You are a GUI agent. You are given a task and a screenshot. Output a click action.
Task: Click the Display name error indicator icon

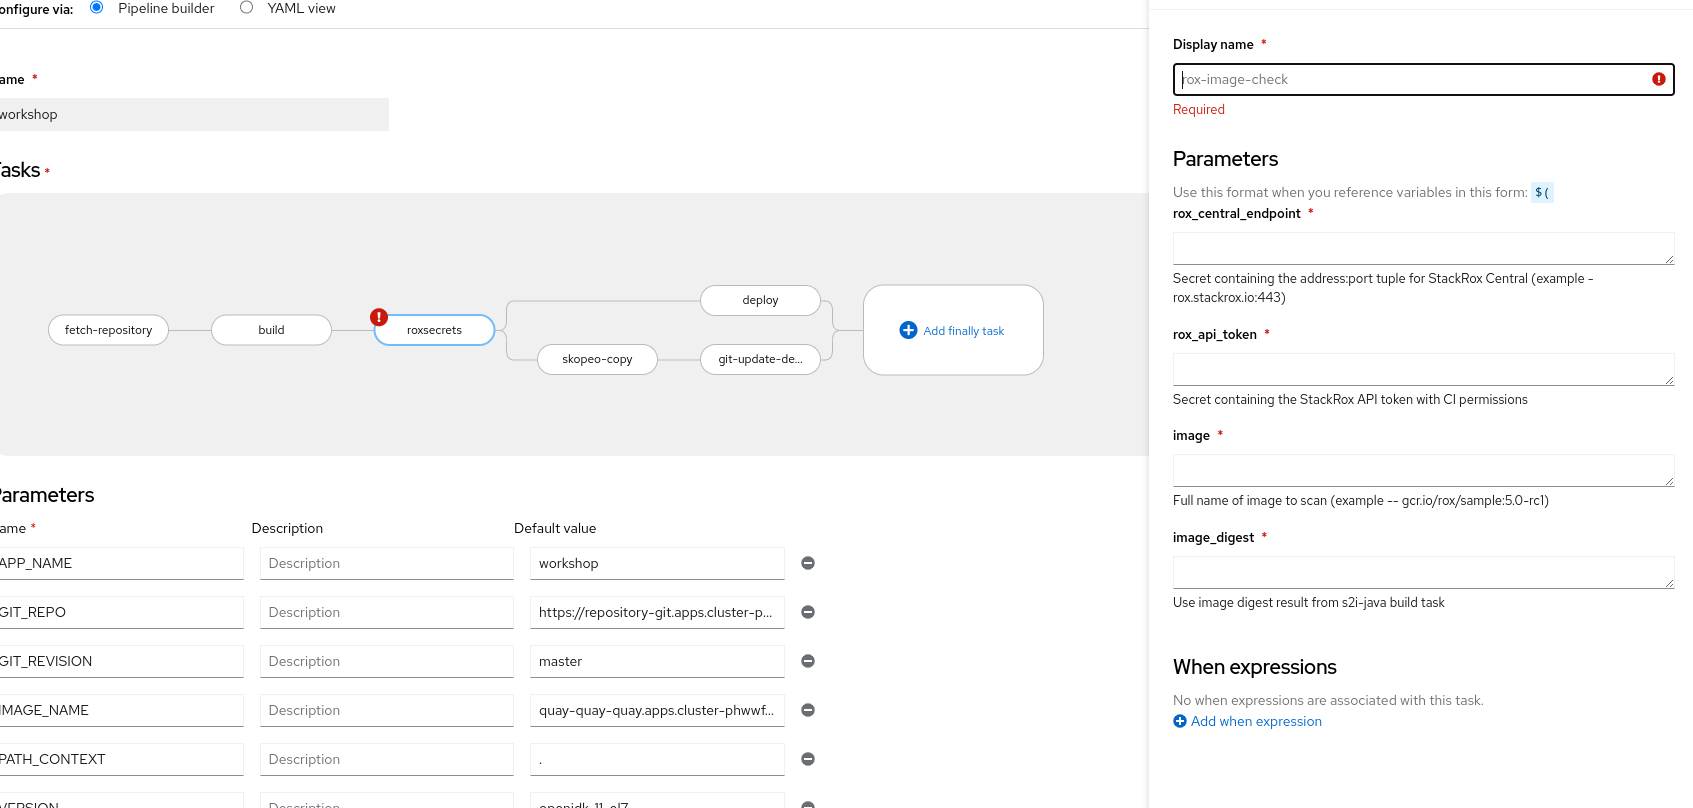pos(1659,79)
